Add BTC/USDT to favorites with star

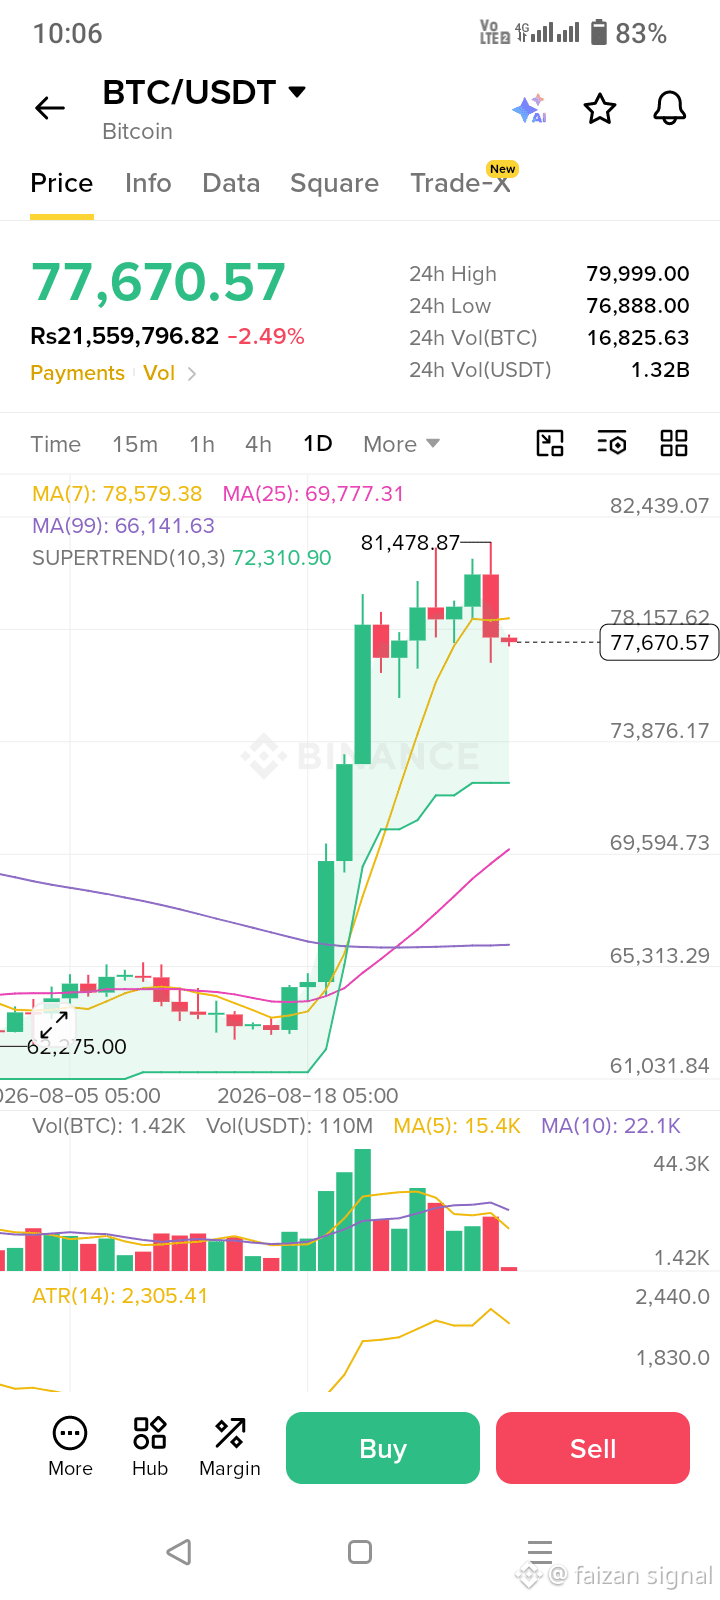pos(600,108)
